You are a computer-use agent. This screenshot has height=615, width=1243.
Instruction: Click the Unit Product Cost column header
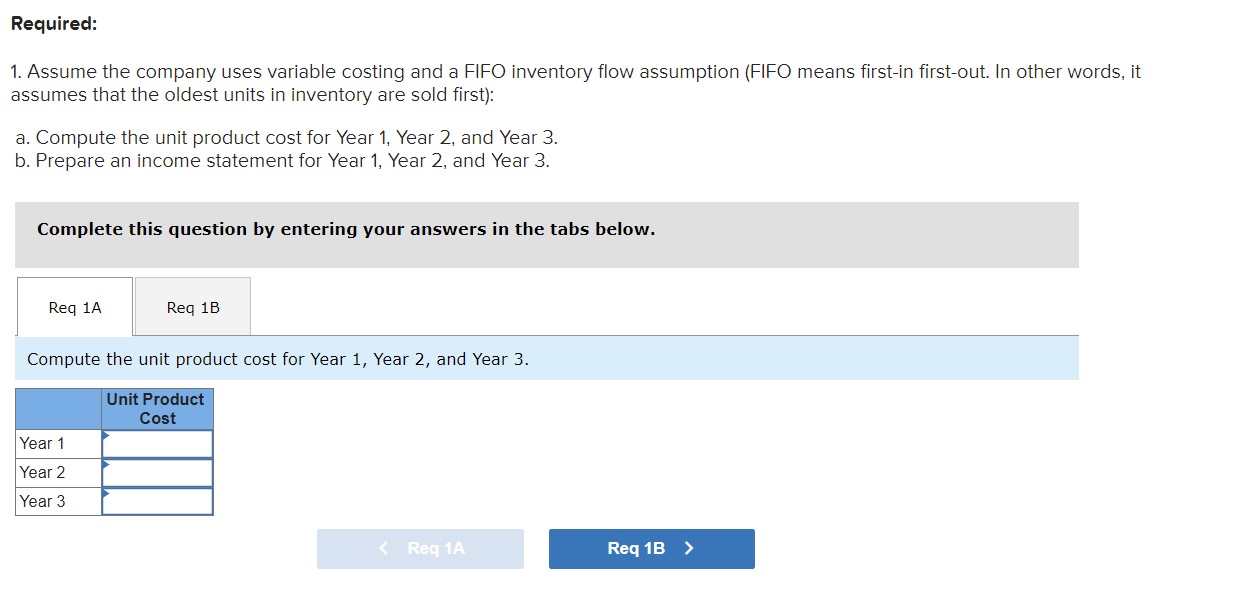[x=157, y=409]
